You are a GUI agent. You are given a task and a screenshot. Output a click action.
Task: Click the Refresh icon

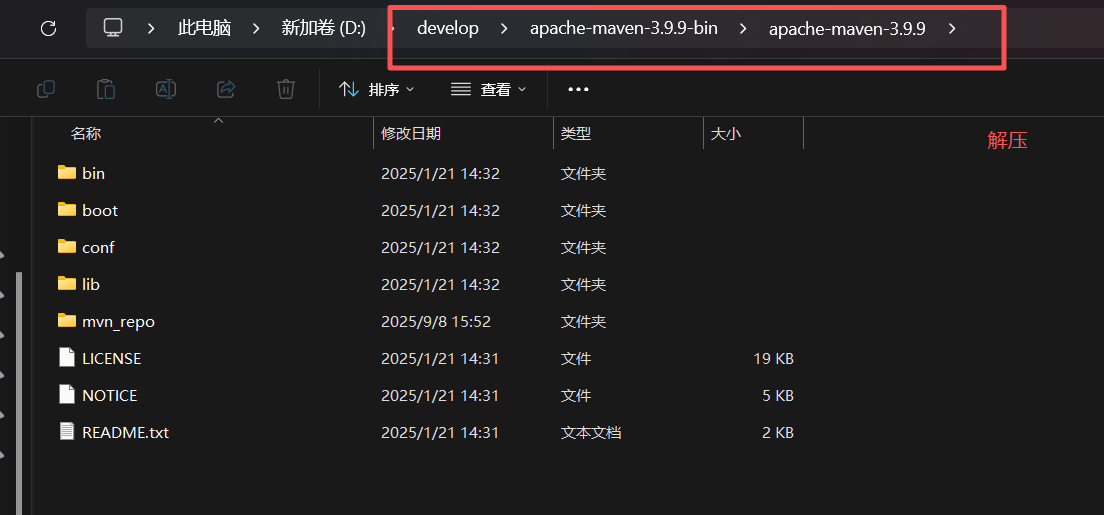click(x=48, y=29)
